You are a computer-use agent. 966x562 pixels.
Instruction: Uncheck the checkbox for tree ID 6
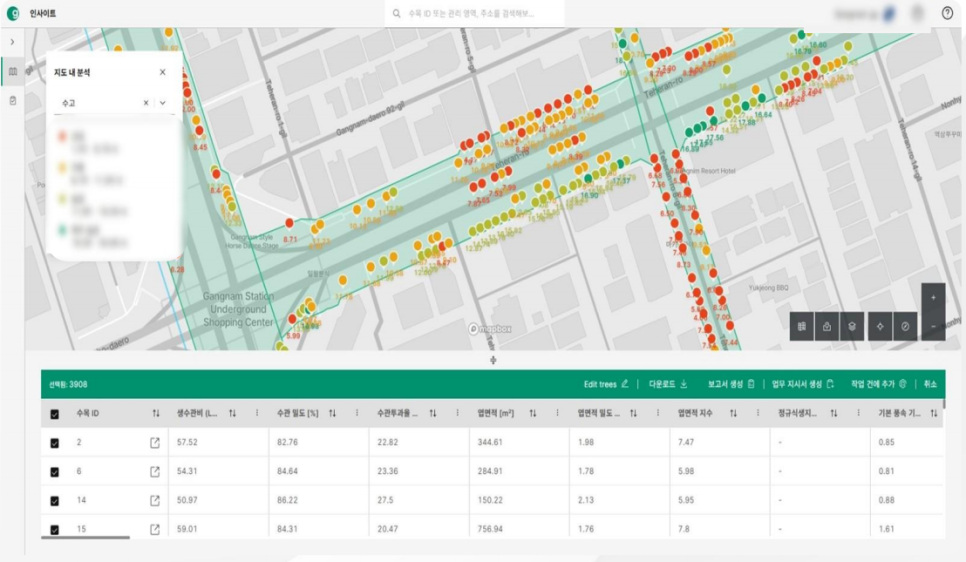55,472
